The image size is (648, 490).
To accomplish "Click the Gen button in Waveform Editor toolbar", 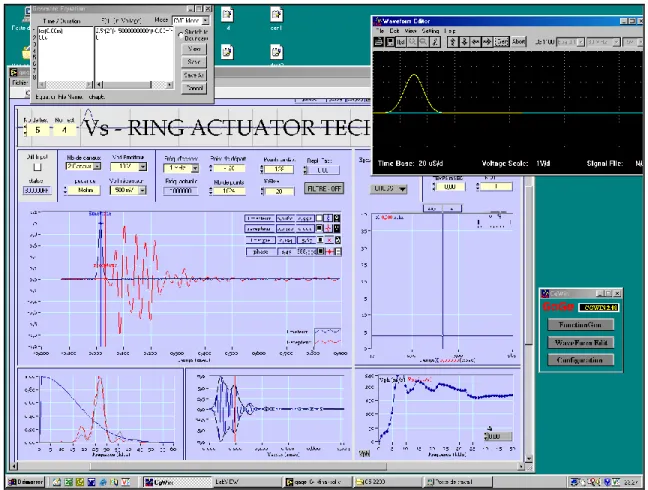I will [x=502, y=42].
